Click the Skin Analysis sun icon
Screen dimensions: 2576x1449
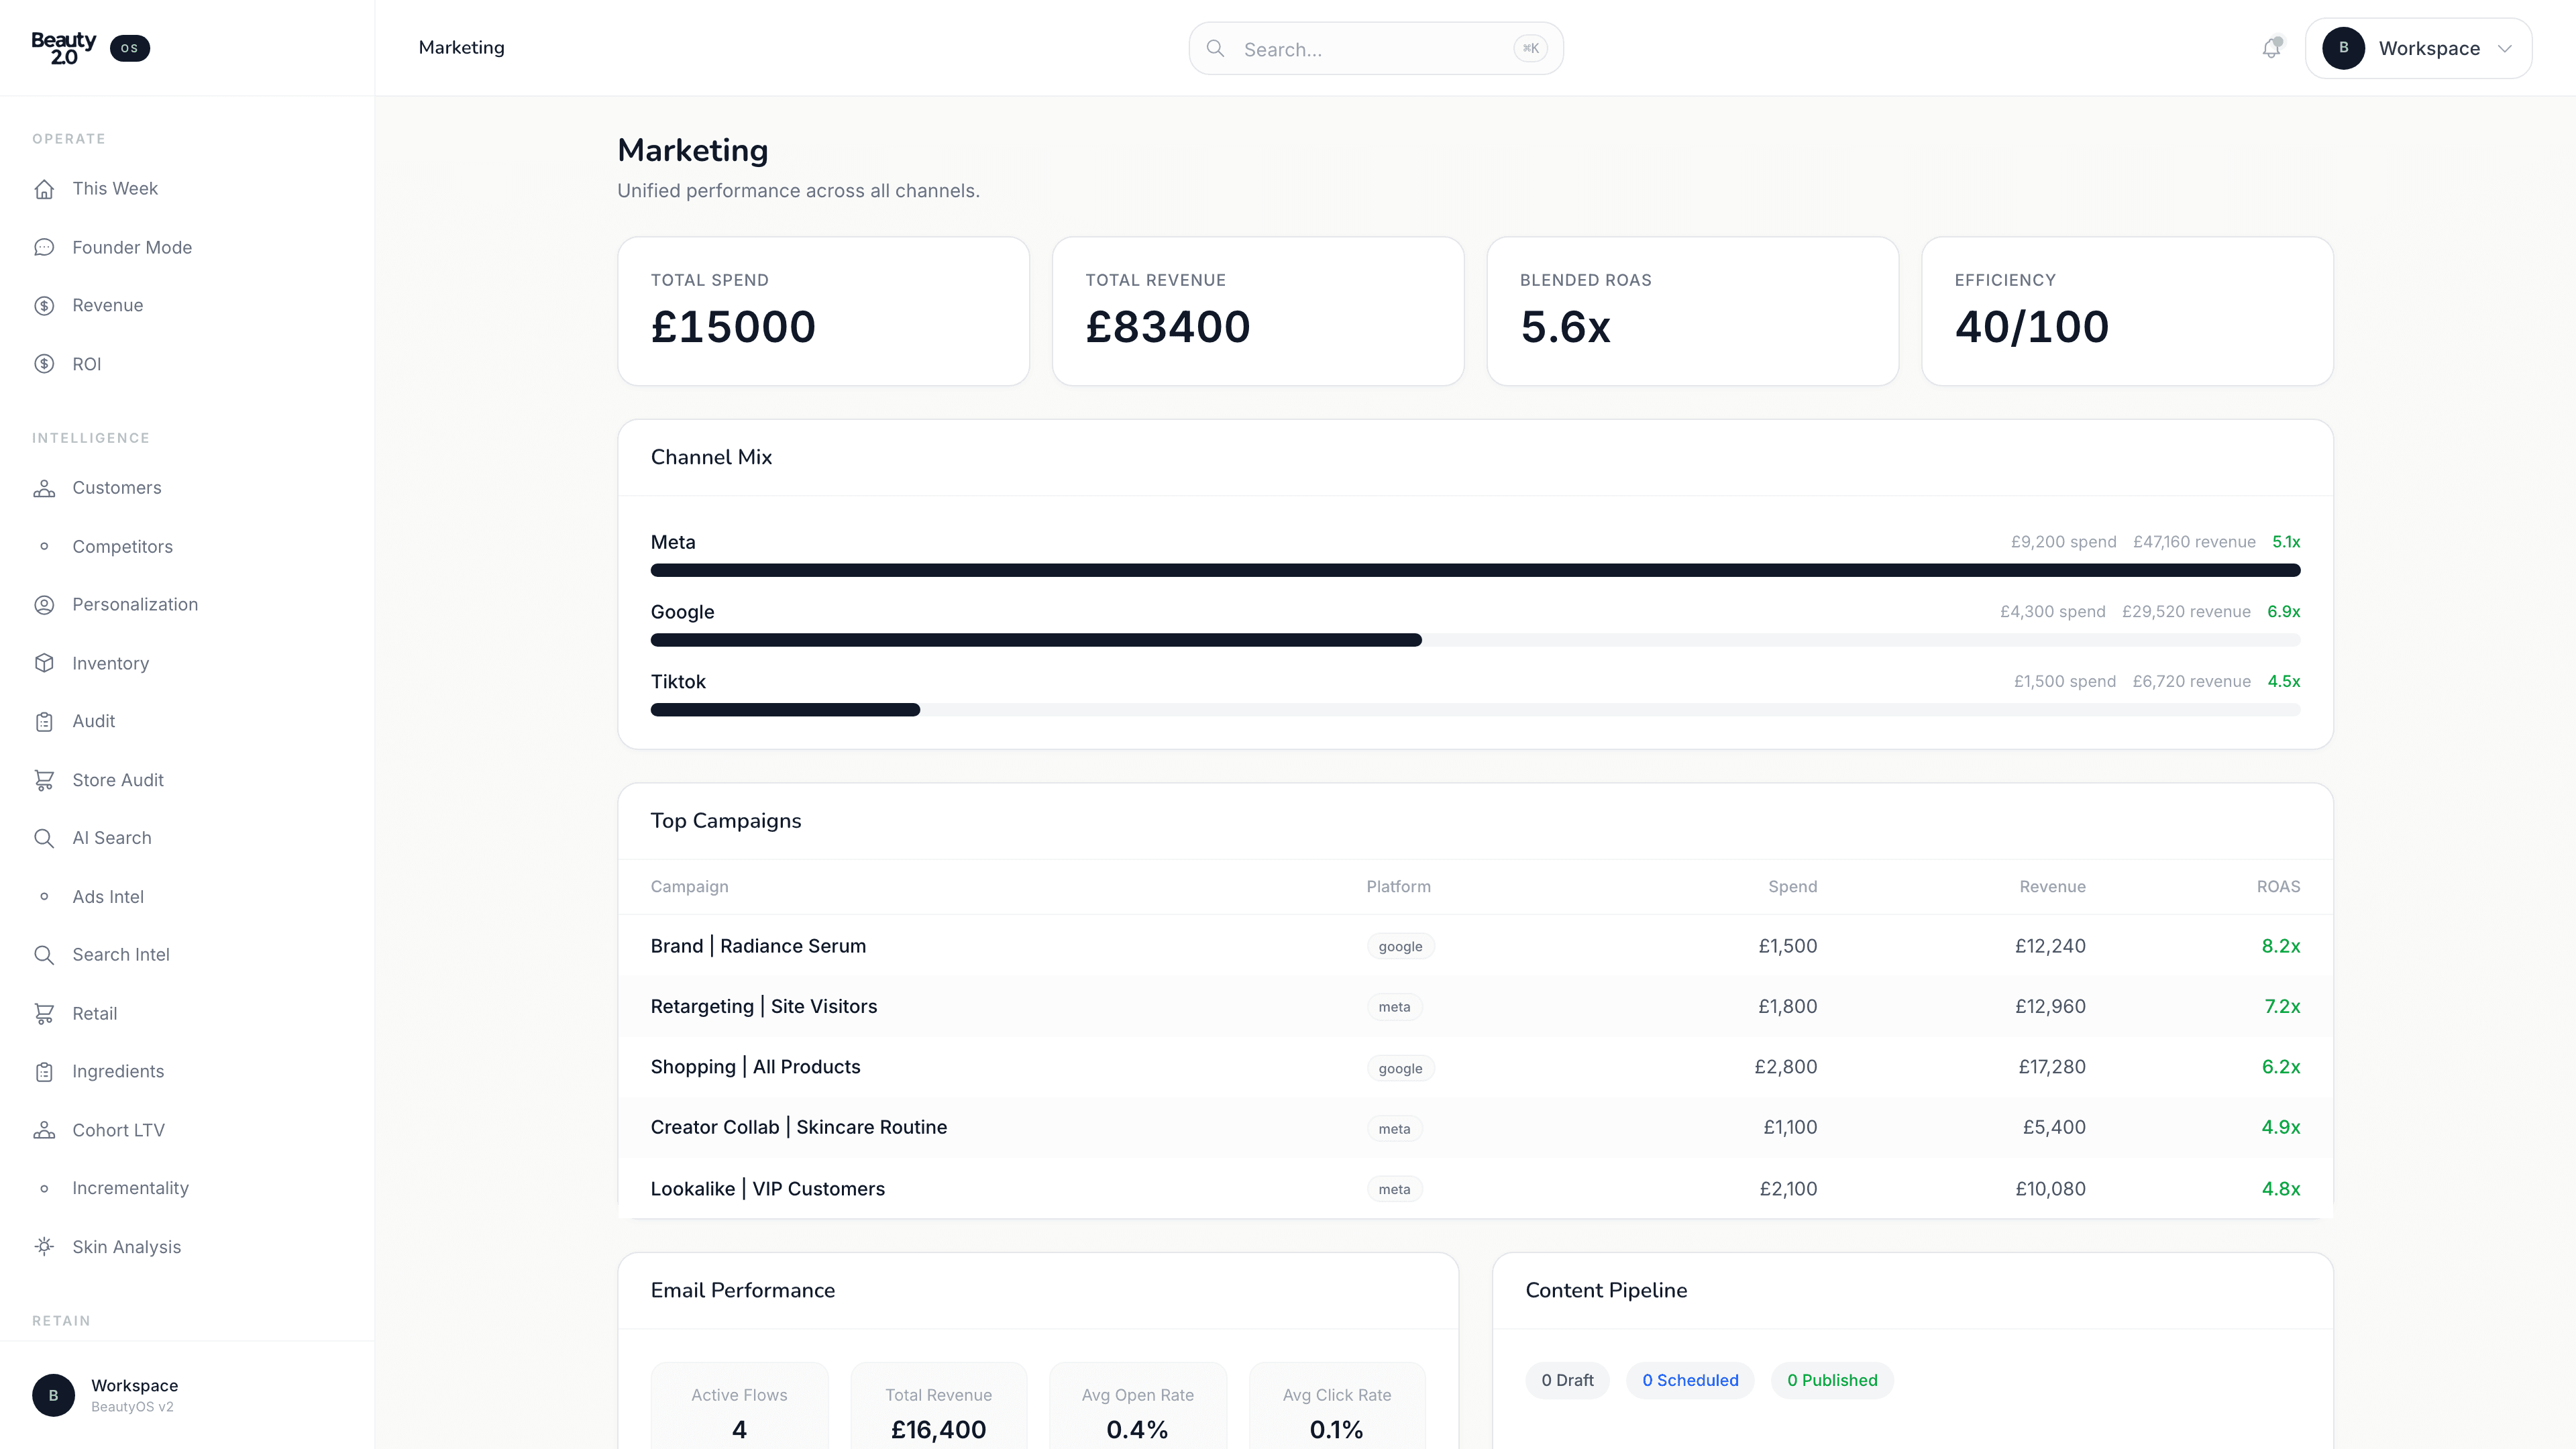coord(44,1247)
